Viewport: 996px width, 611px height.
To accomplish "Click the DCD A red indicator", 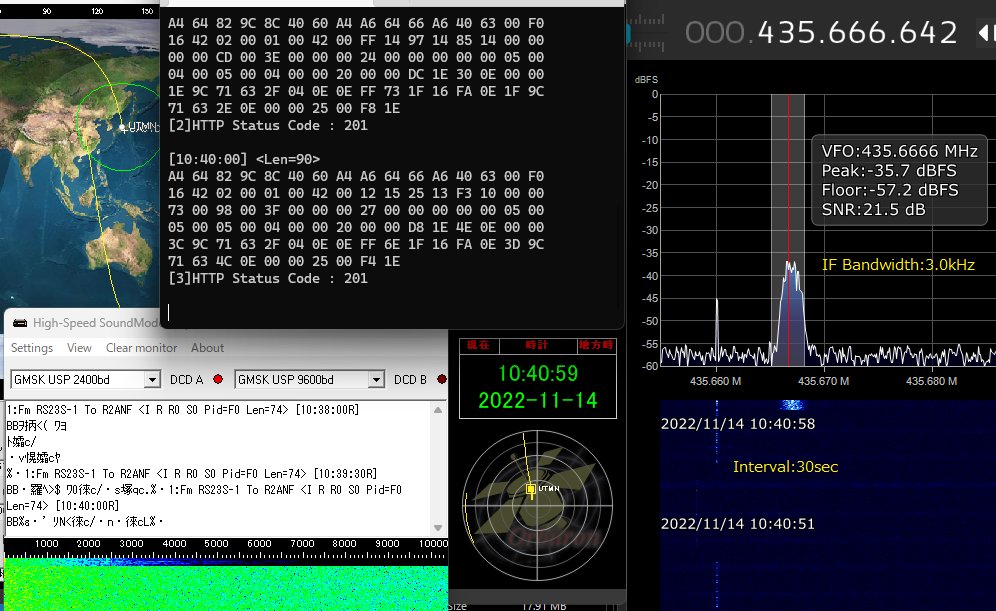I will 218,379.
